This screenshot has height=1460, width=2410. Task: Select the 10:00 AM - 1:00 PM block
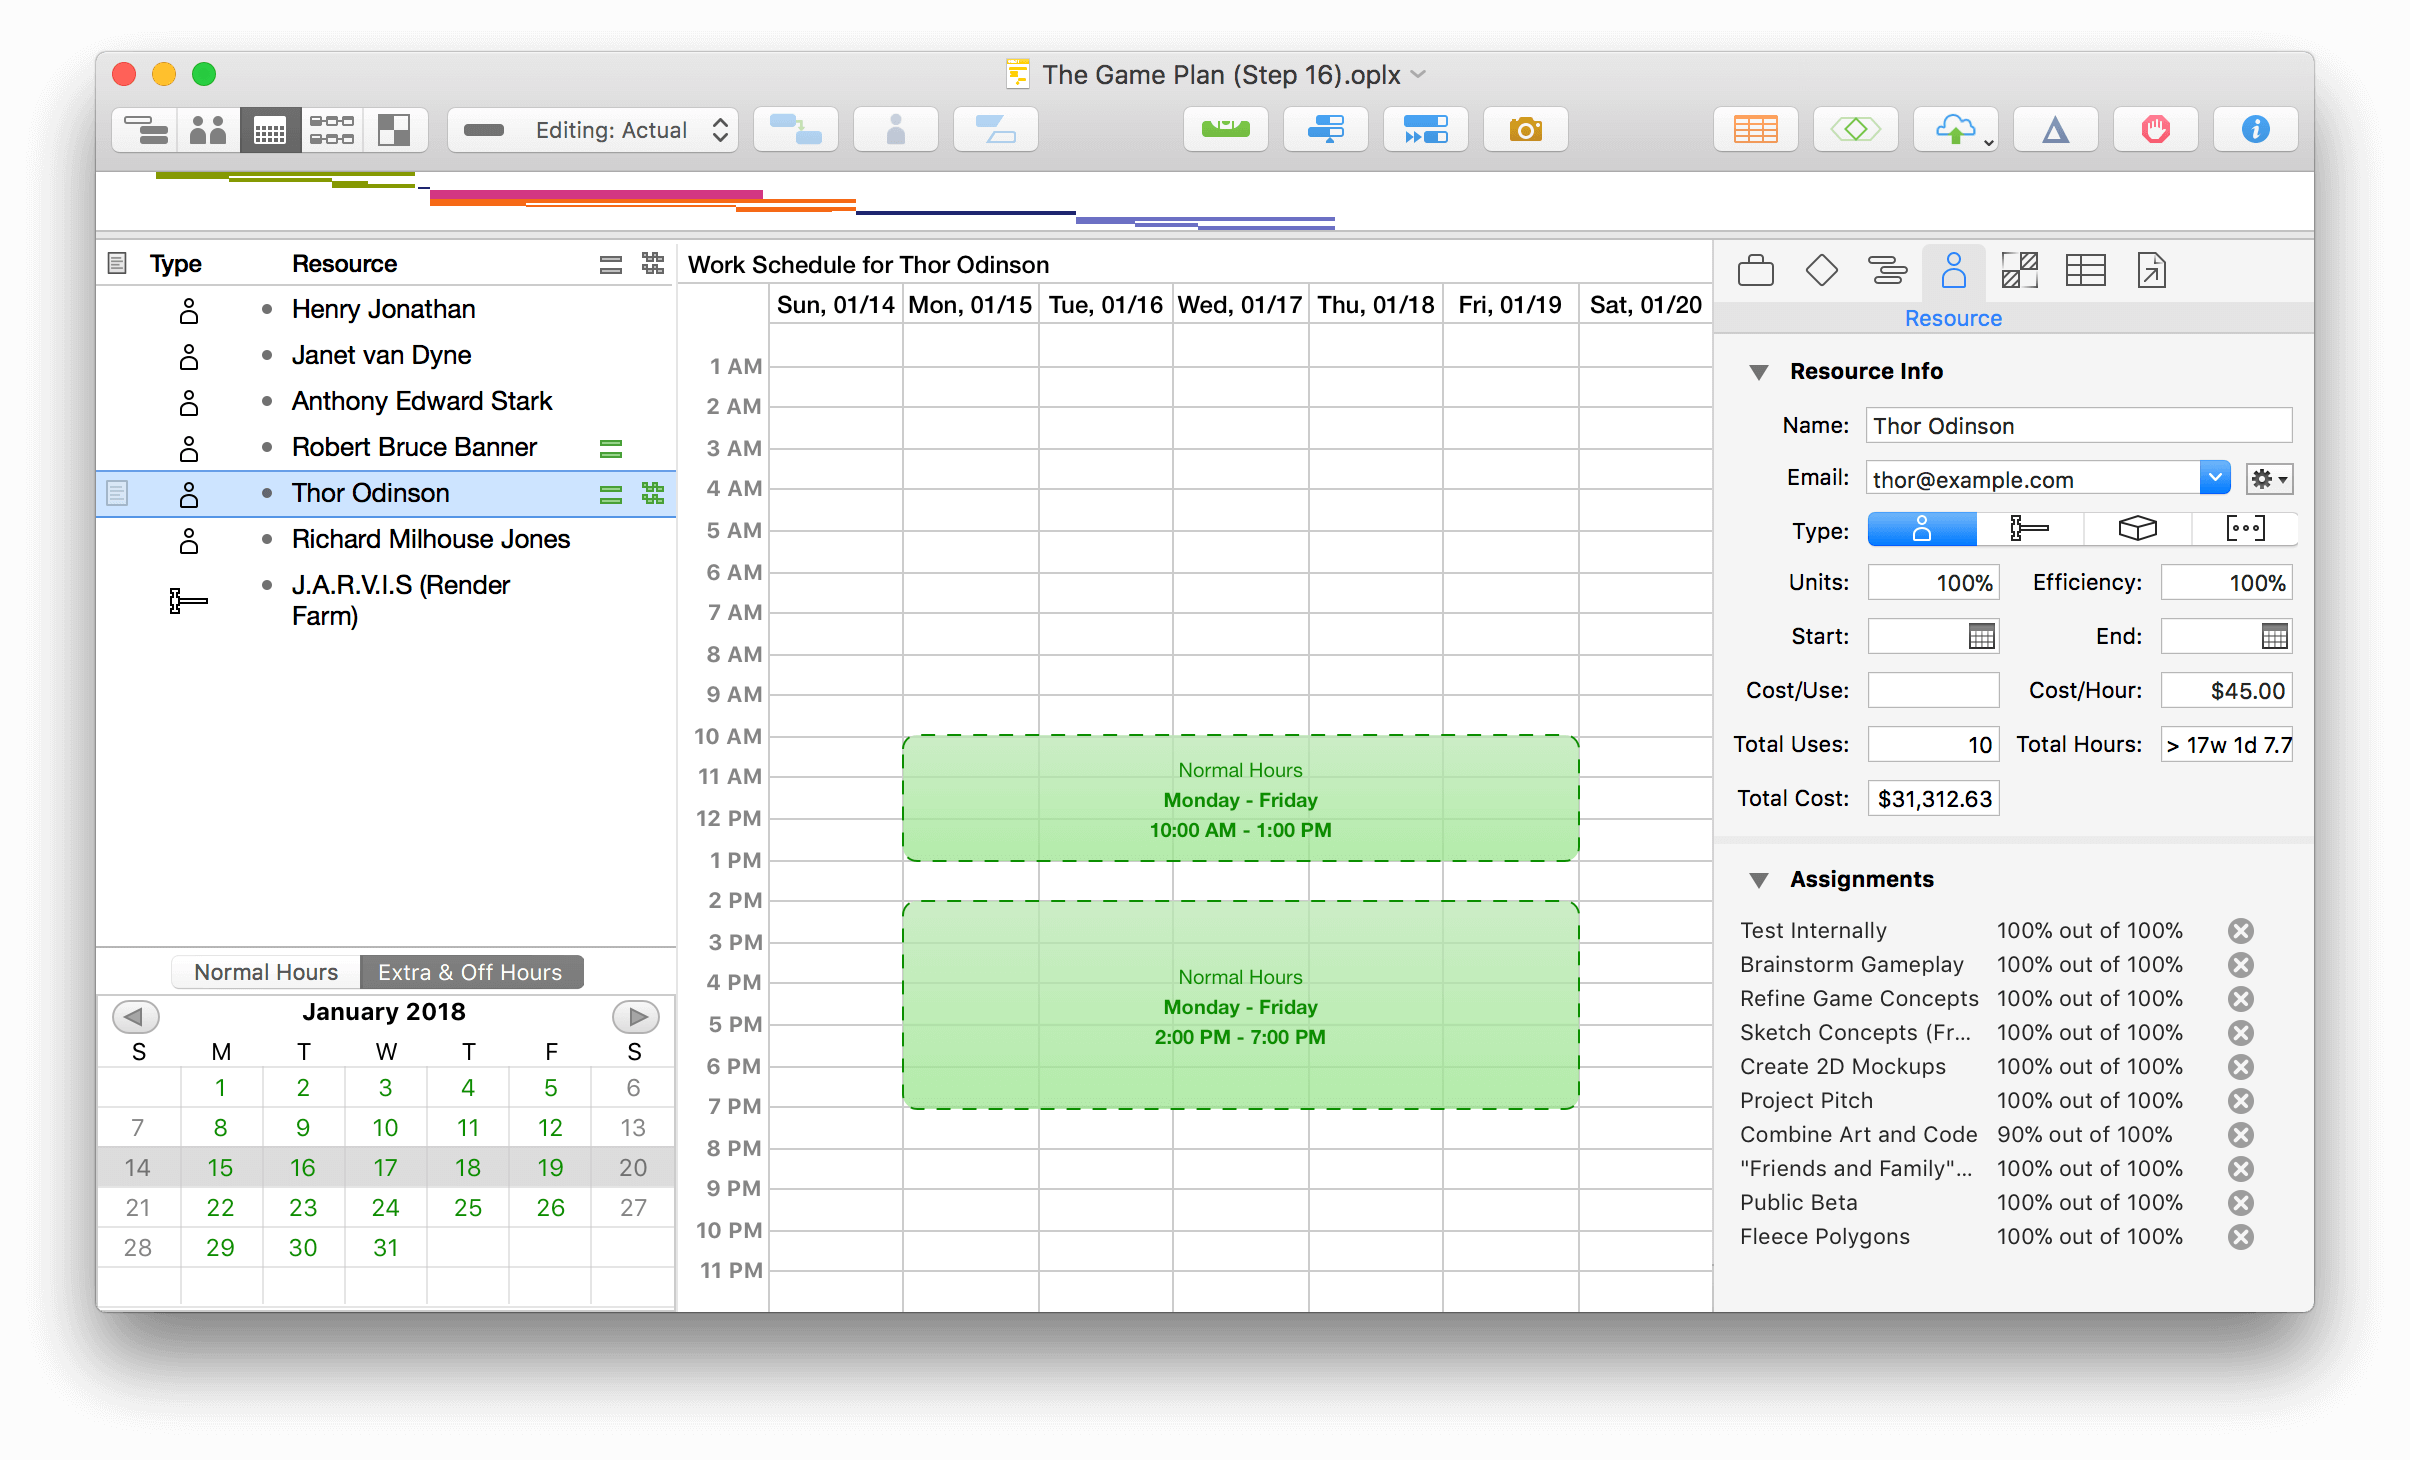click(x=1240, y=799)
